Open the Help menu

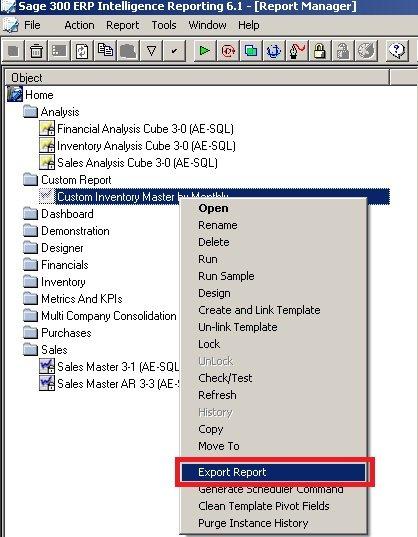[x=249, y=25]
